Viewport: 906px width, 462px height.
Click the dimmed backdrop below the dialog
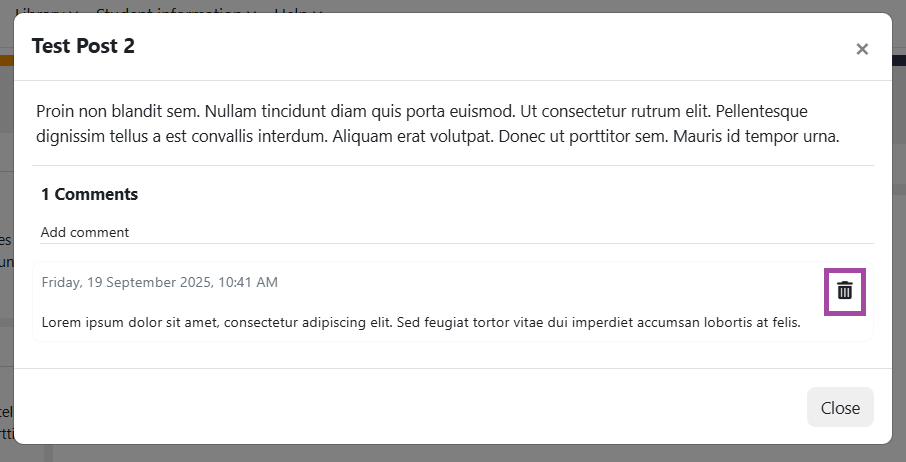450,453
